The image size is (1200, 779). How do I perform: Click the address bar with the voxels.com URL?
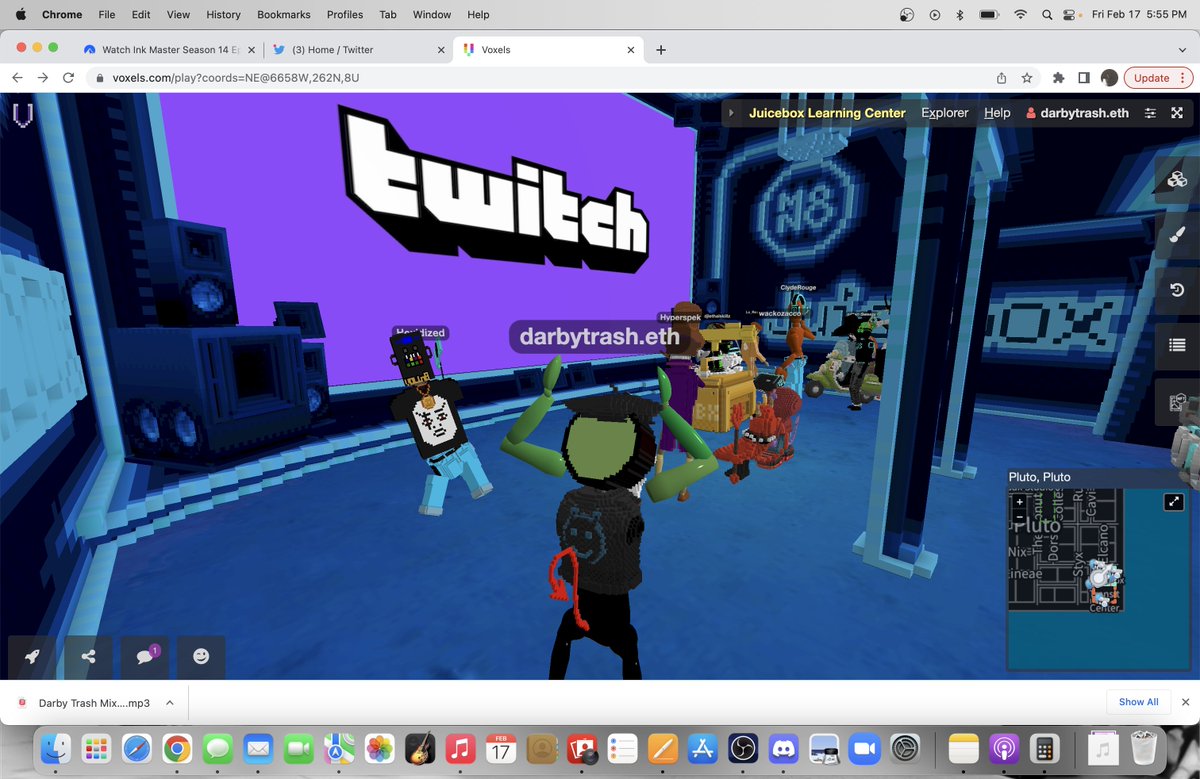tap(540, 78)
